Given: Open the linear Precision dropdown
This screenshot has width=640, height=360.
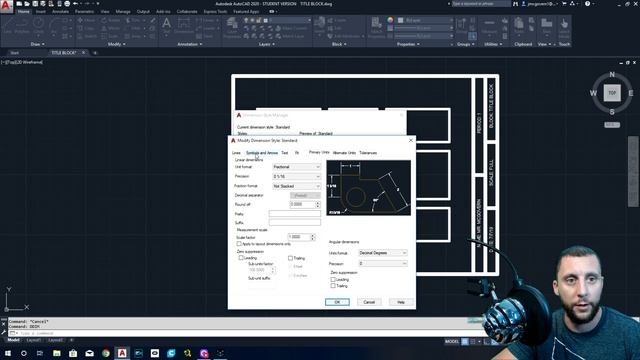Looking at the screenshot, I should point(296,176).
